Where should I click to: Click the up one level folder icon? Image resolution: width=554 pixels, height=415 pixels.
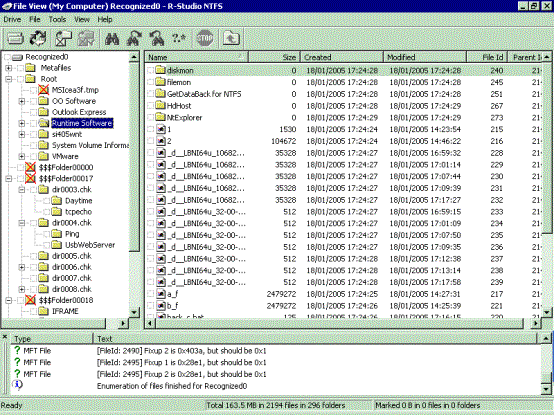(231, 38)
